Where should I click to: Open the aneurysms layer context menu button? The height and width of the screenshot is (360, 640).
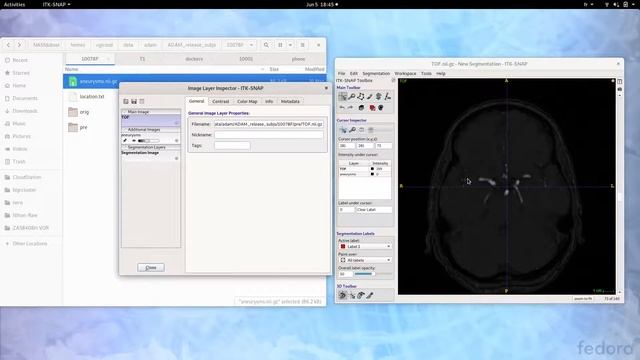[177, 141]
